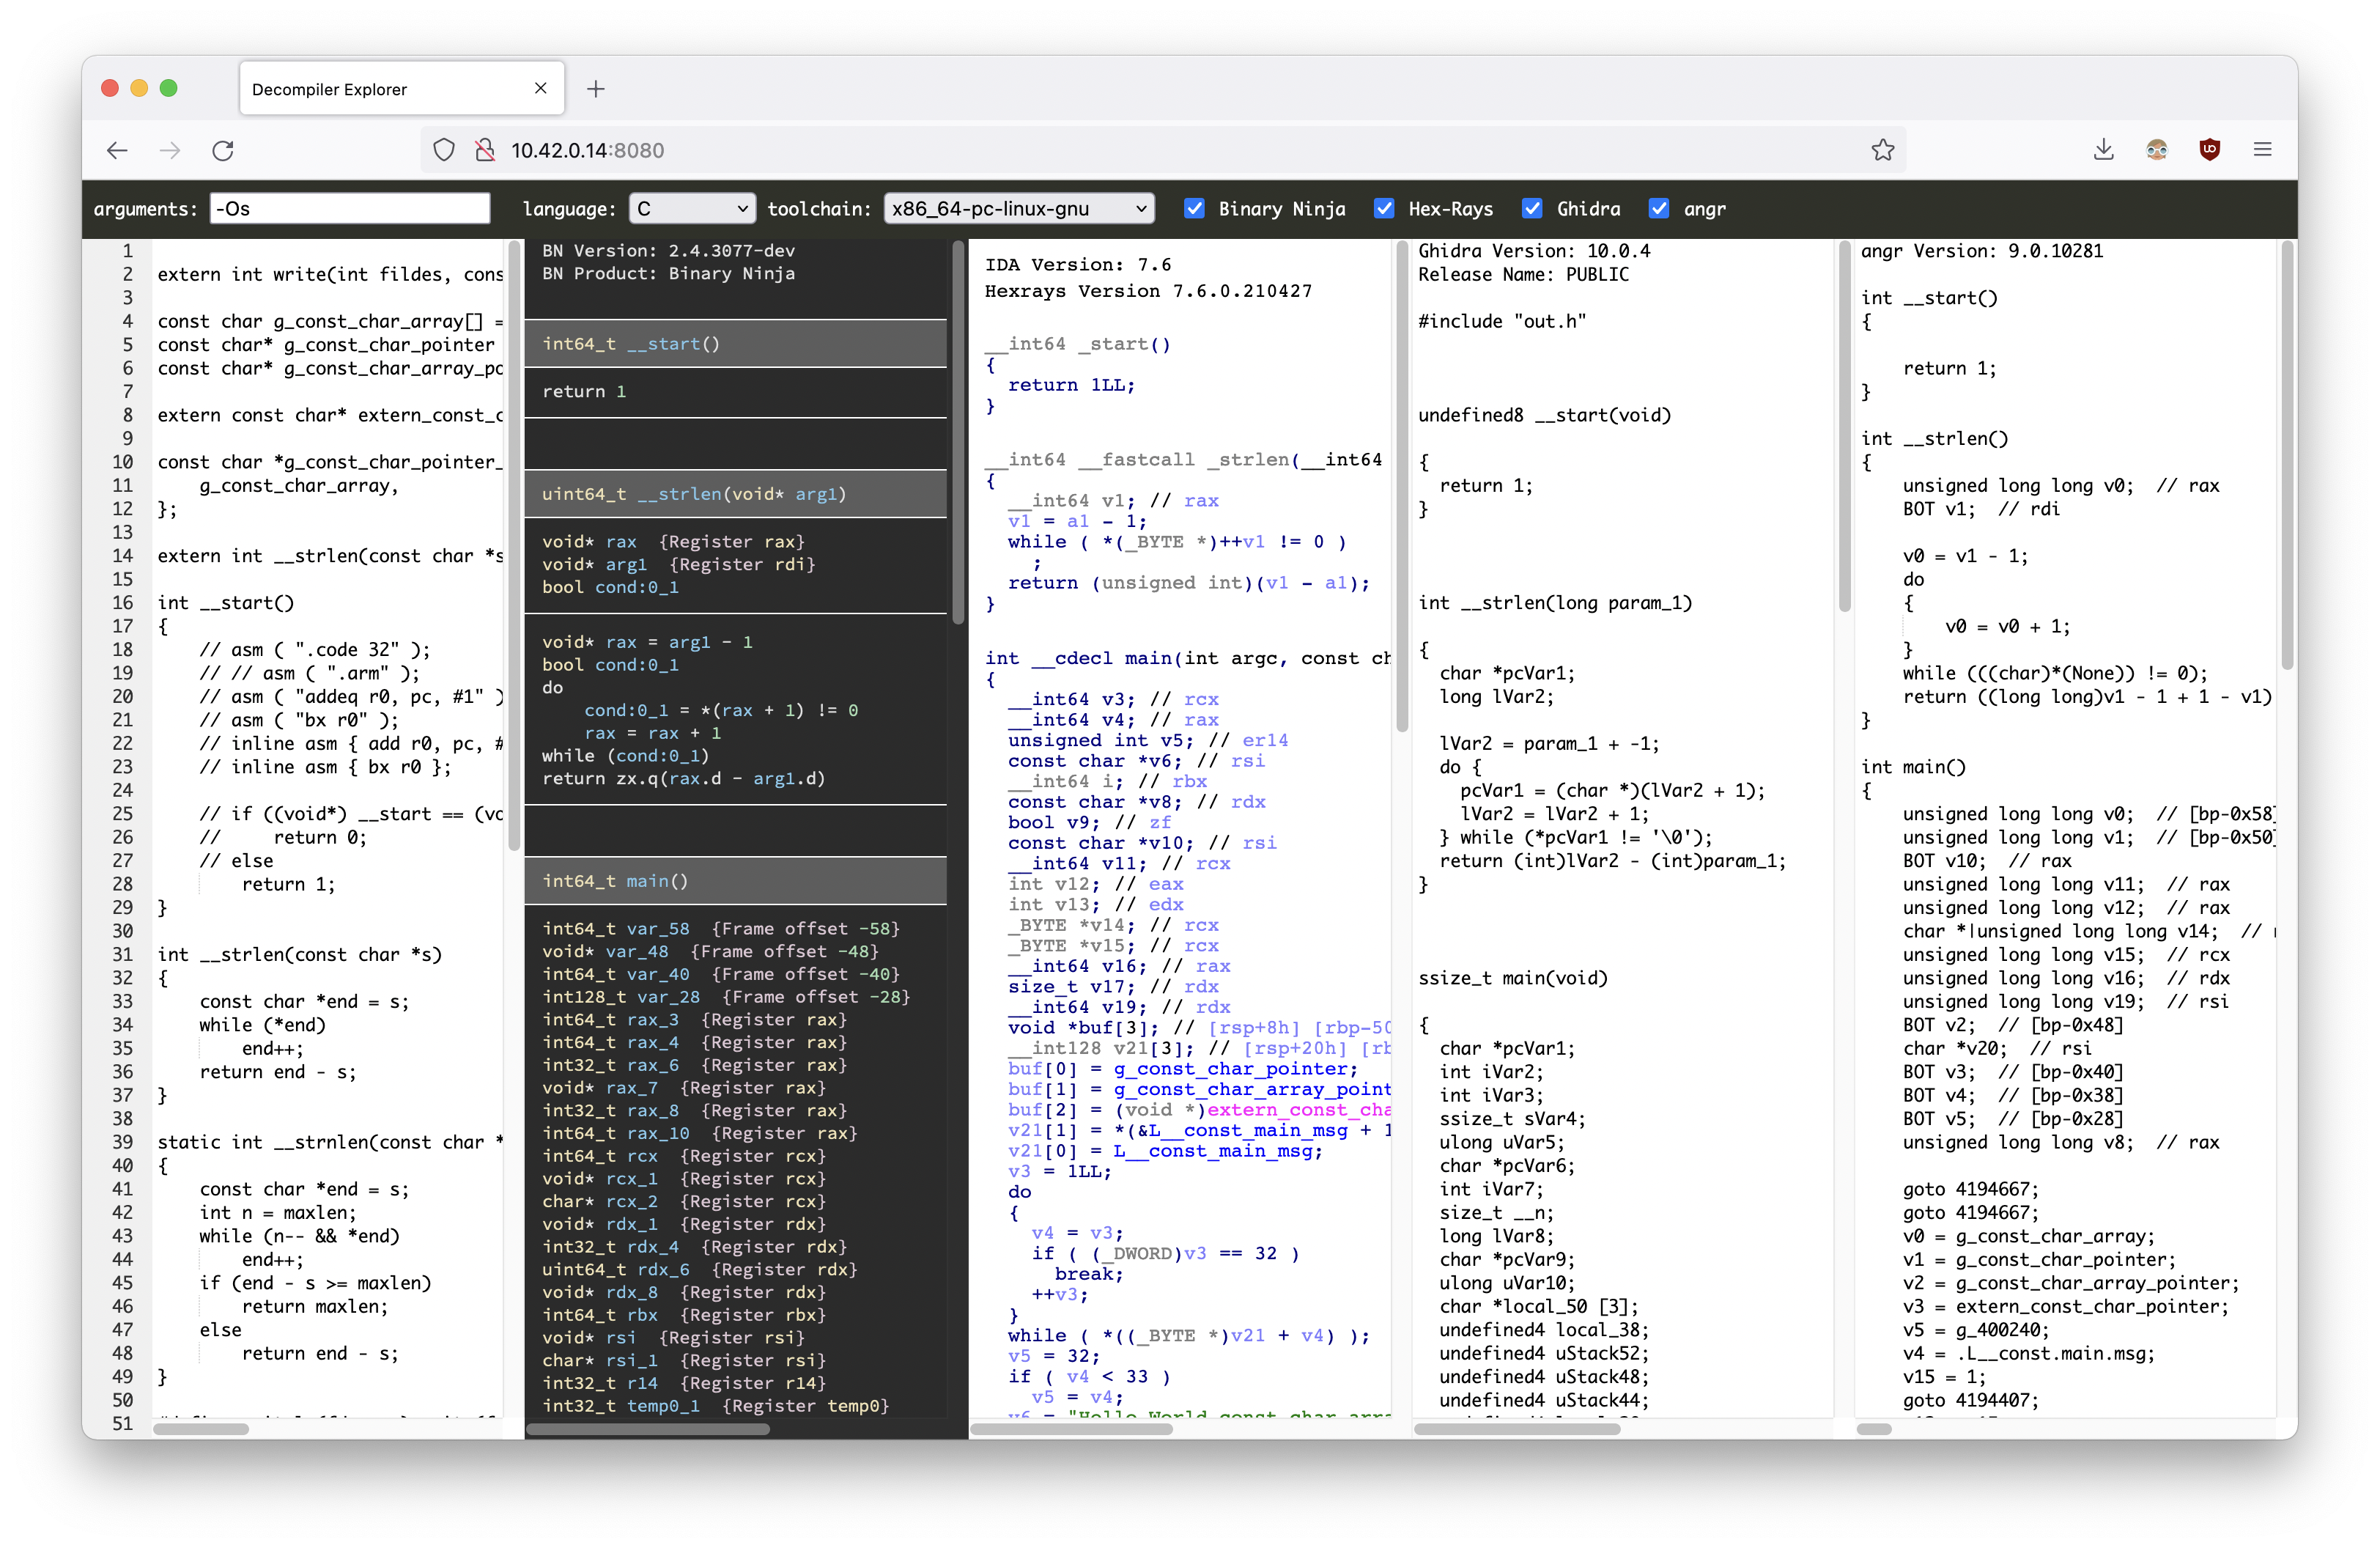
Task: Click the browser back arrow
Action: click(117, 150)
